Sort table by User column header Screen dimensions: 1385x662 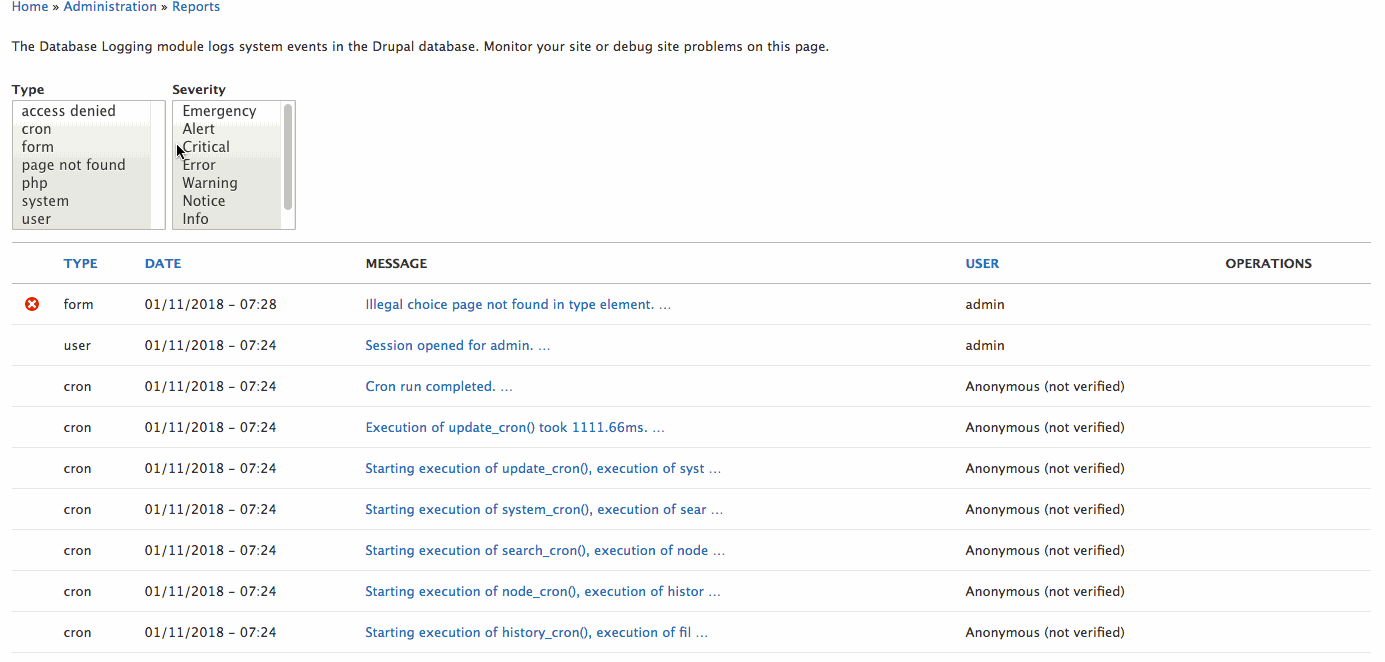click(x=982, y=264)
